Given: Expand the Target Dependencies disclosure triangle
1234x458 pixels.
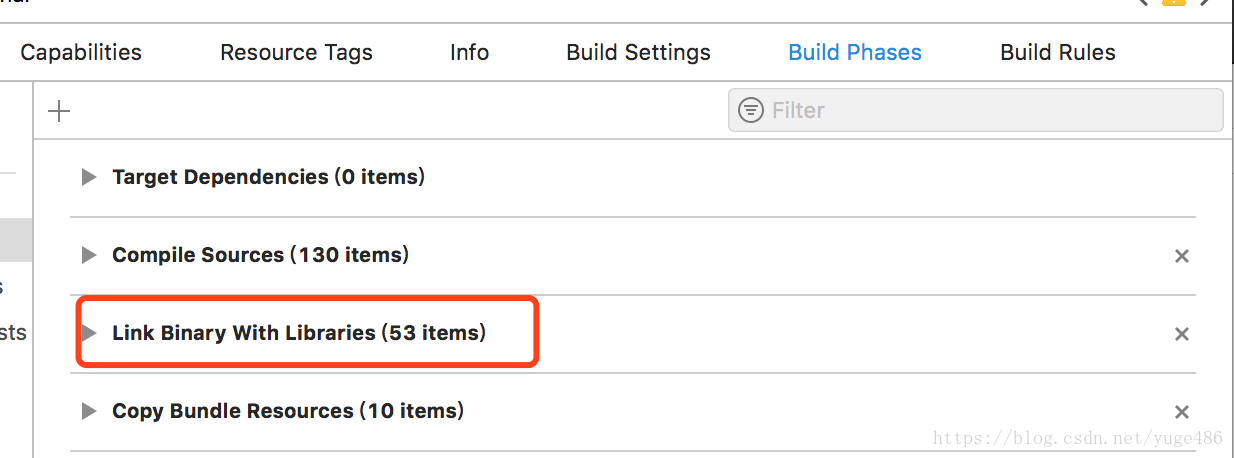Looking at the screenshot, I should 89,177.
